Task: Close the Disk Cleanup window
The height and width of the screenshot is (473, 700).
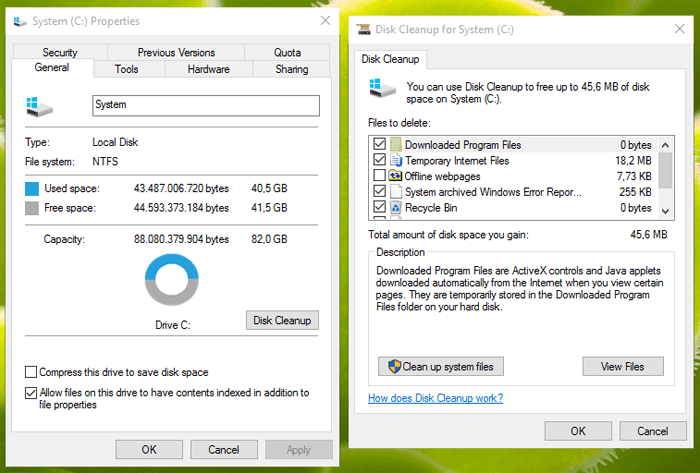Action: (679, 29)
